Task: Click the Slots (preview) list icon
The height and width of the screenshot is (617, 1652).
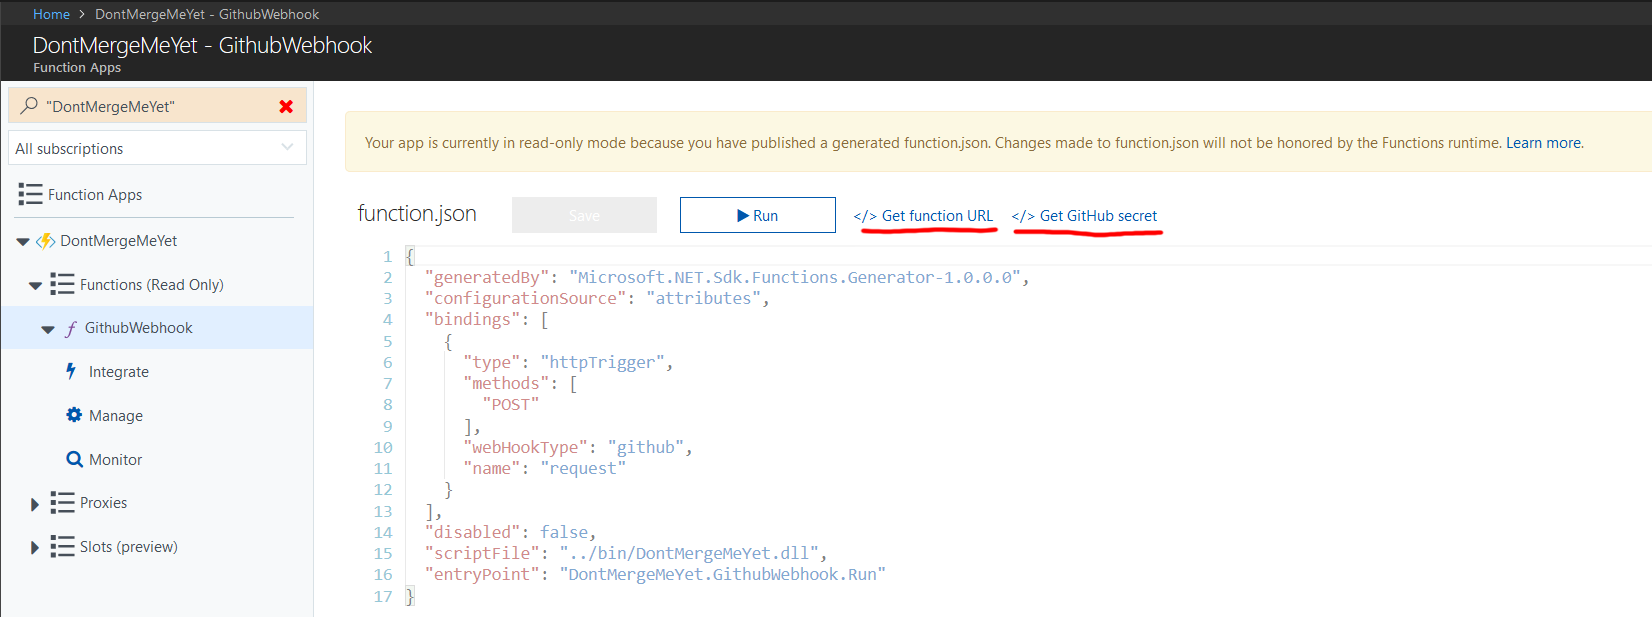Action: tap(62, 546)
